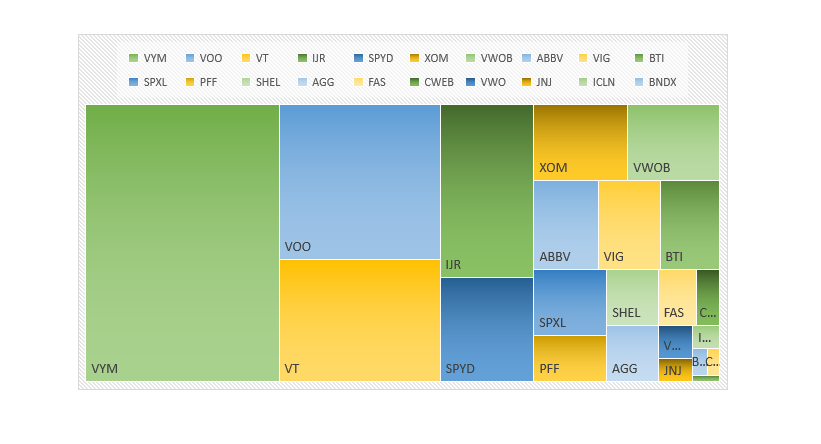Viewport: 821px width, 444px height.
Task: Click the VYM legend color swatch
Action: coord(134,59)
